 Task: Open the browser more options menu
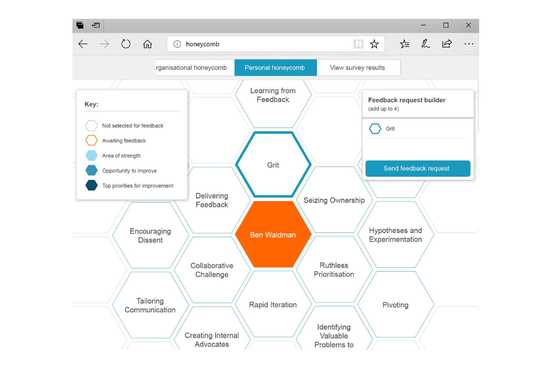469,44
